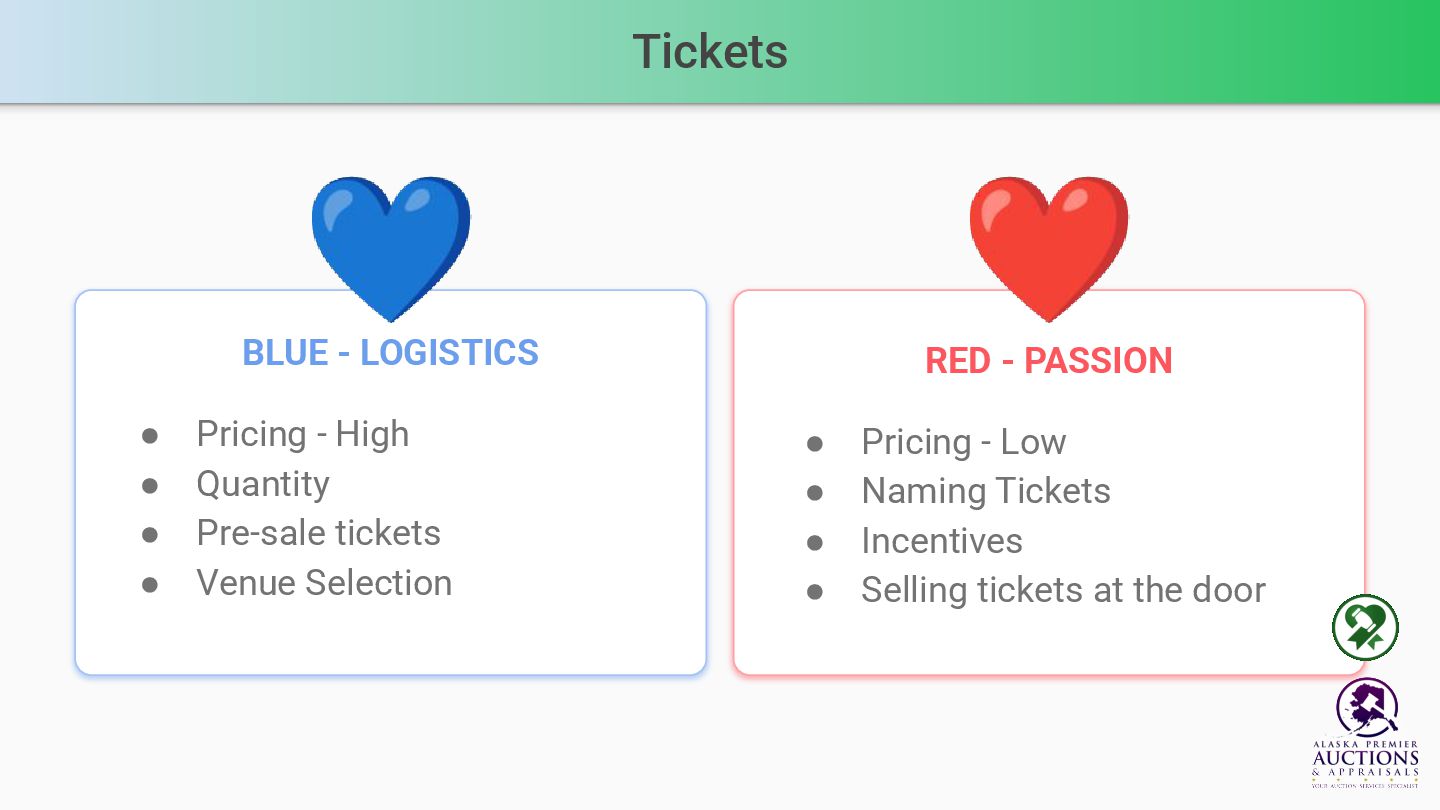
Task: Select the Incentives bullet item
Action: pyautogui.click(x=942, y=541)
